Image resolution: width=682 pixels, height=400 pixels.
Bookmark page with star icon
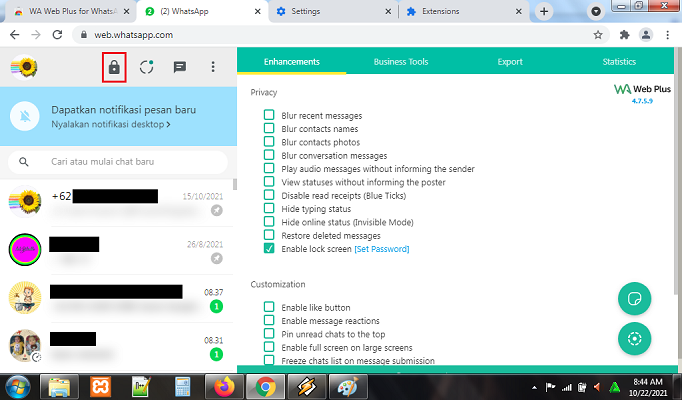point(598,35)
